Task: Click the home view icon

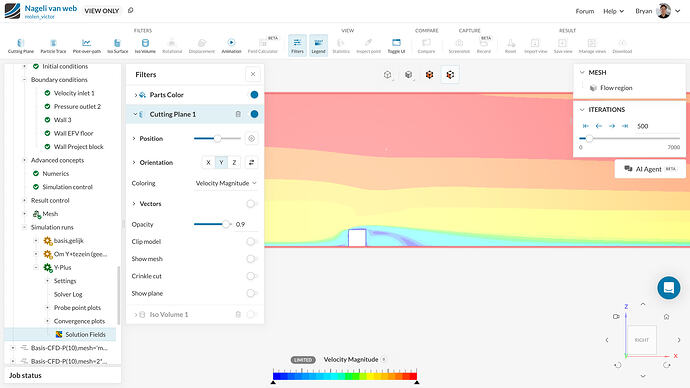Action: [666, 317]
